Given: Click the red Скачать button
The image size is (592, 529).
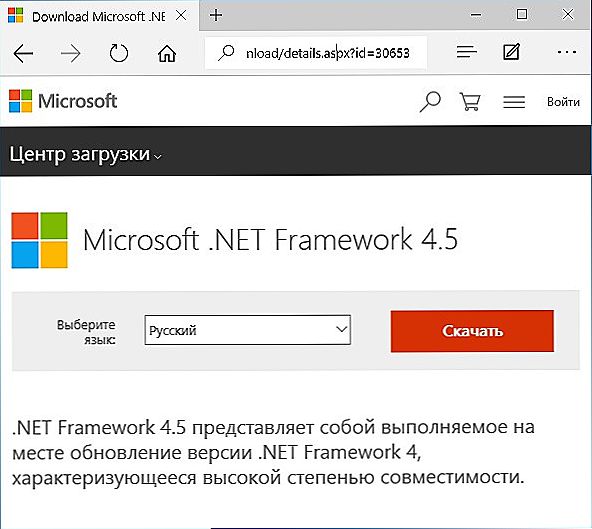Looking at the screenshot, I should pyautogui.click(x=472, y=331).
